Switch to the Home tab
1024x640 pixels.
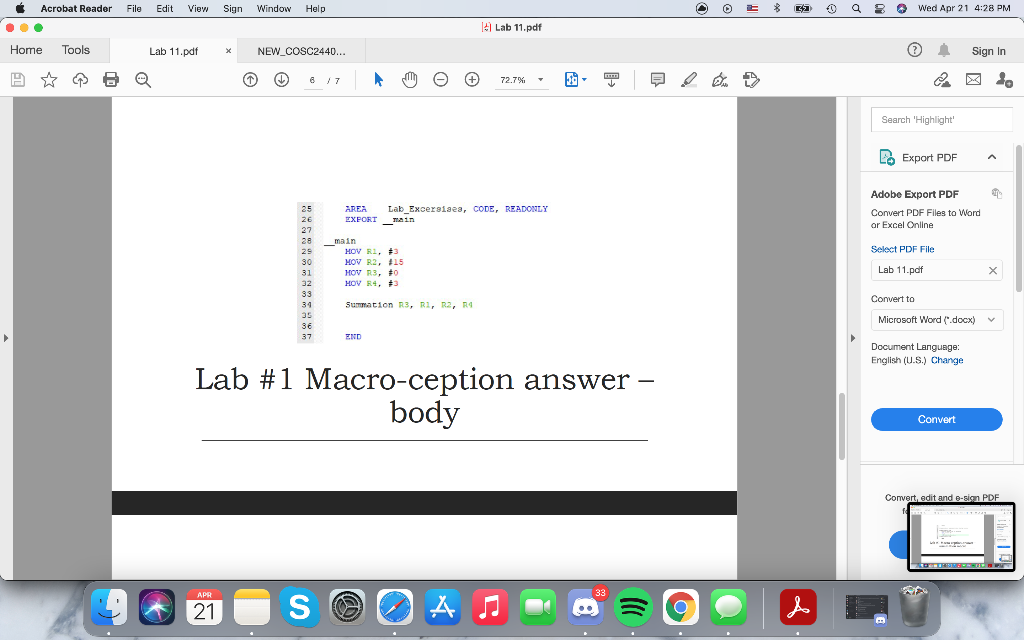26,50
